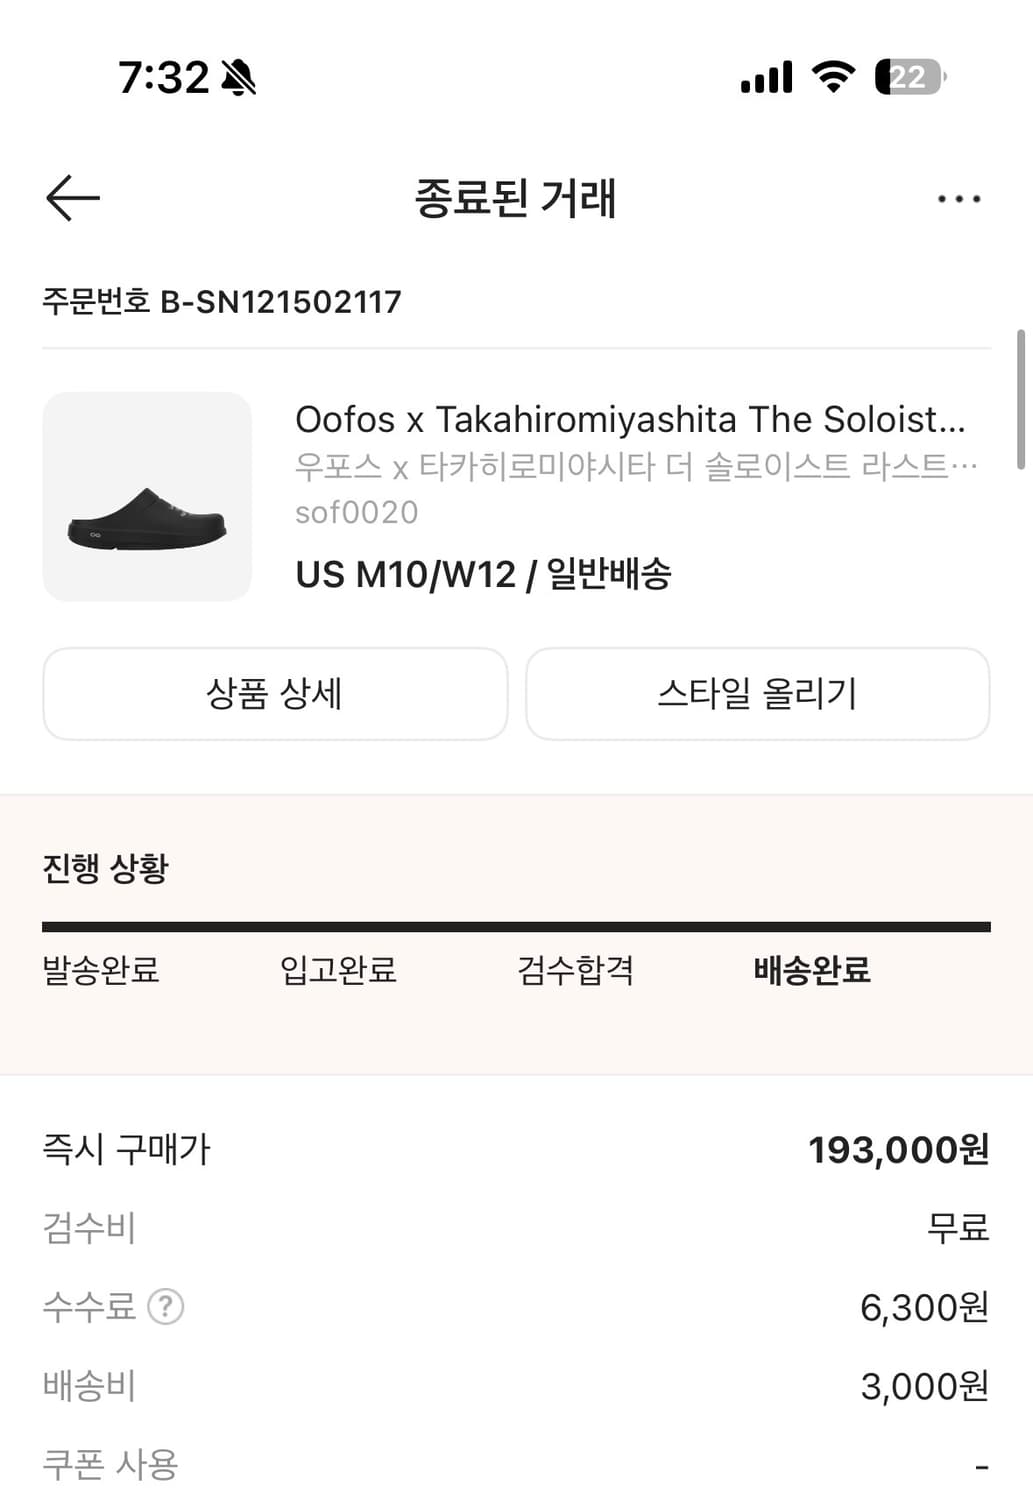Select the 배송완료 progress step
This screenshot has width=1033, height=1500.
pos(812,970)
